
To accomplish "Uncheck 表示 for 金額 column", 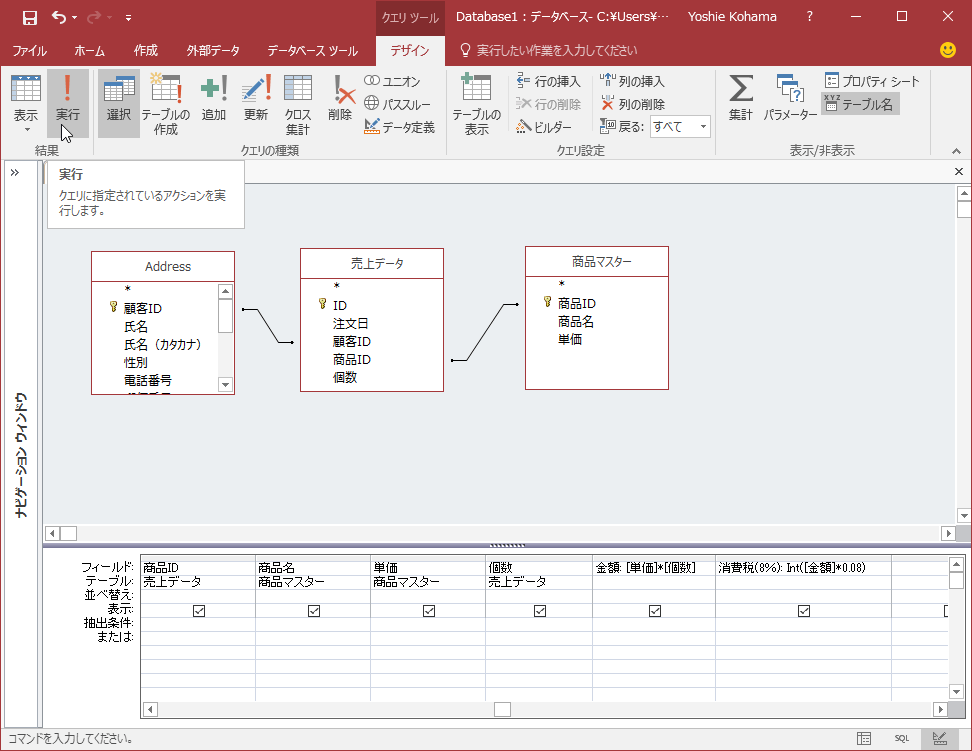I will tap(655, 611).
